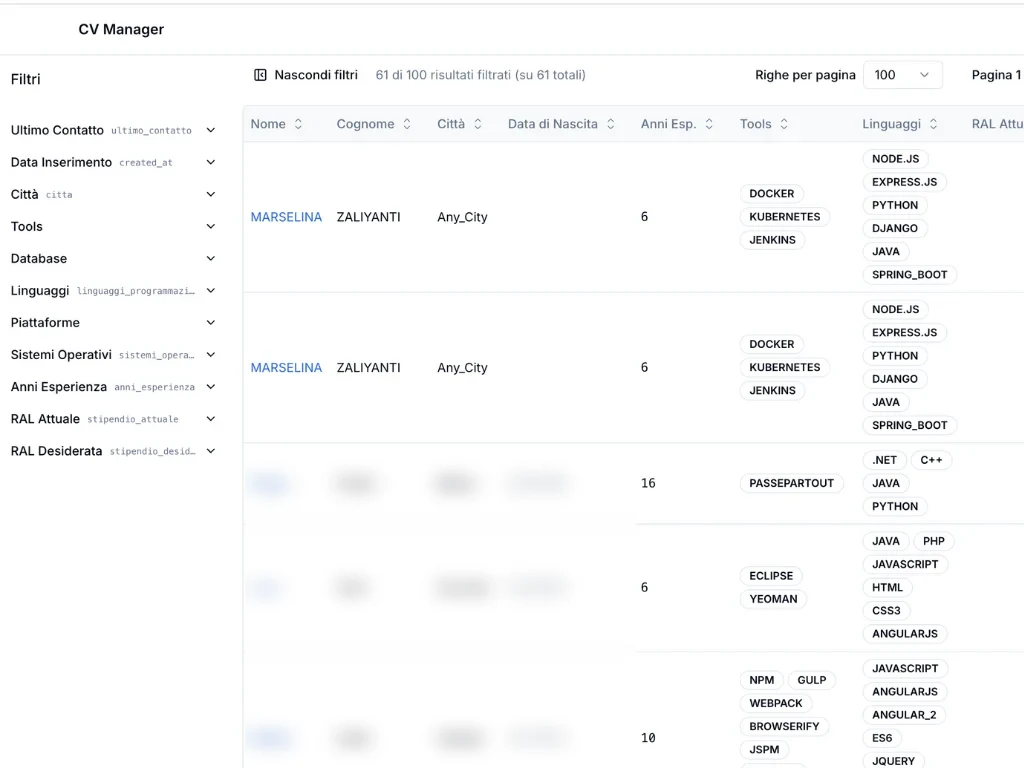Sort by Data di Nascita arrows
Image resolution: width=1024 pixels, height=768 pixels.
pos(611,124)
